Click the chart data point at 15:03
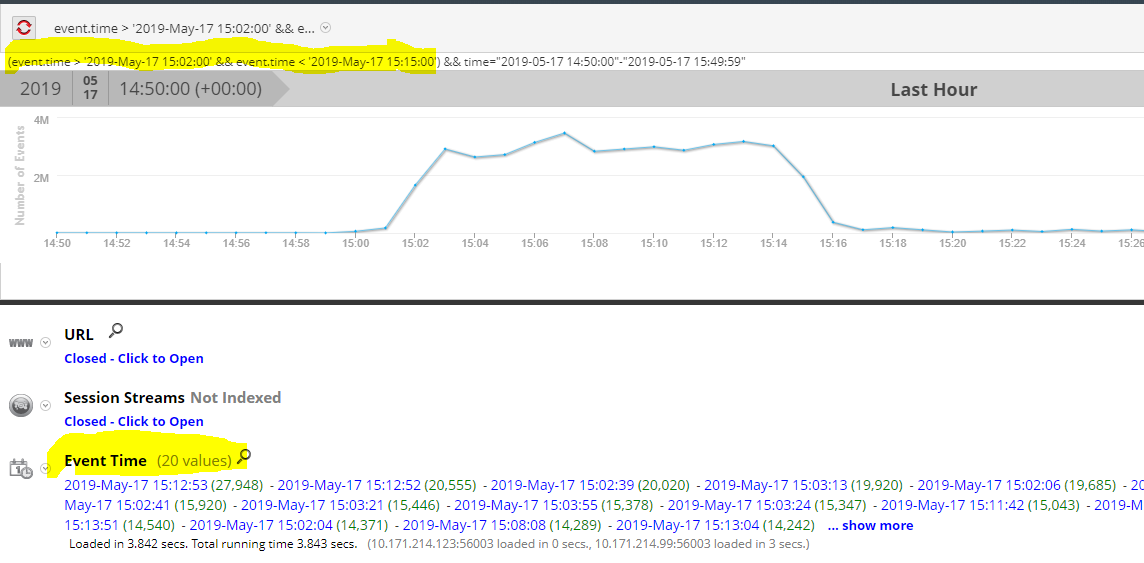This screenshot has width=1144, height=563. (445, 150)
